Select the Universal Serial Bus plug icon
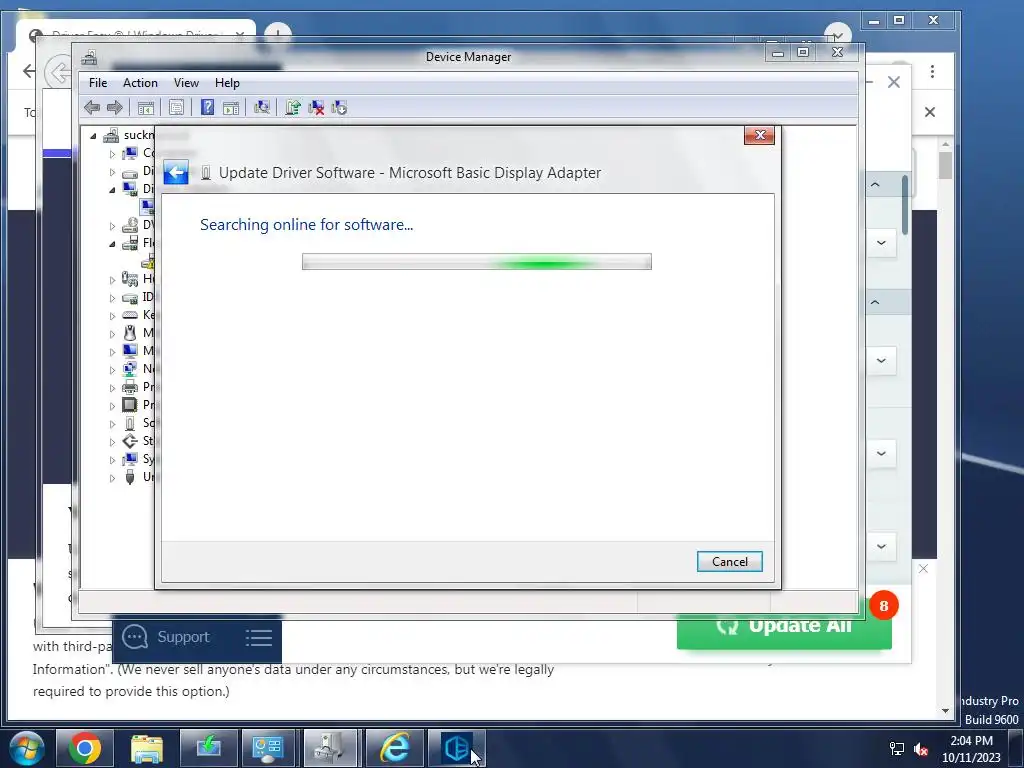The image size is (1024, 768). pos(130,477)
